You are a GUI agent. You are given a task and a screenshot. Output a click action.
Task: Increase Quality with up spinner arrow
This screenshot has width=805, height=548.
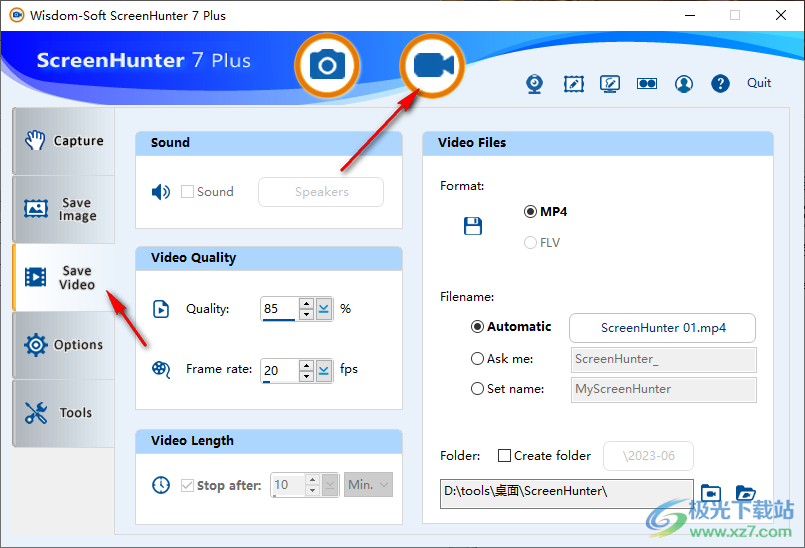click(x=306, y=304)
